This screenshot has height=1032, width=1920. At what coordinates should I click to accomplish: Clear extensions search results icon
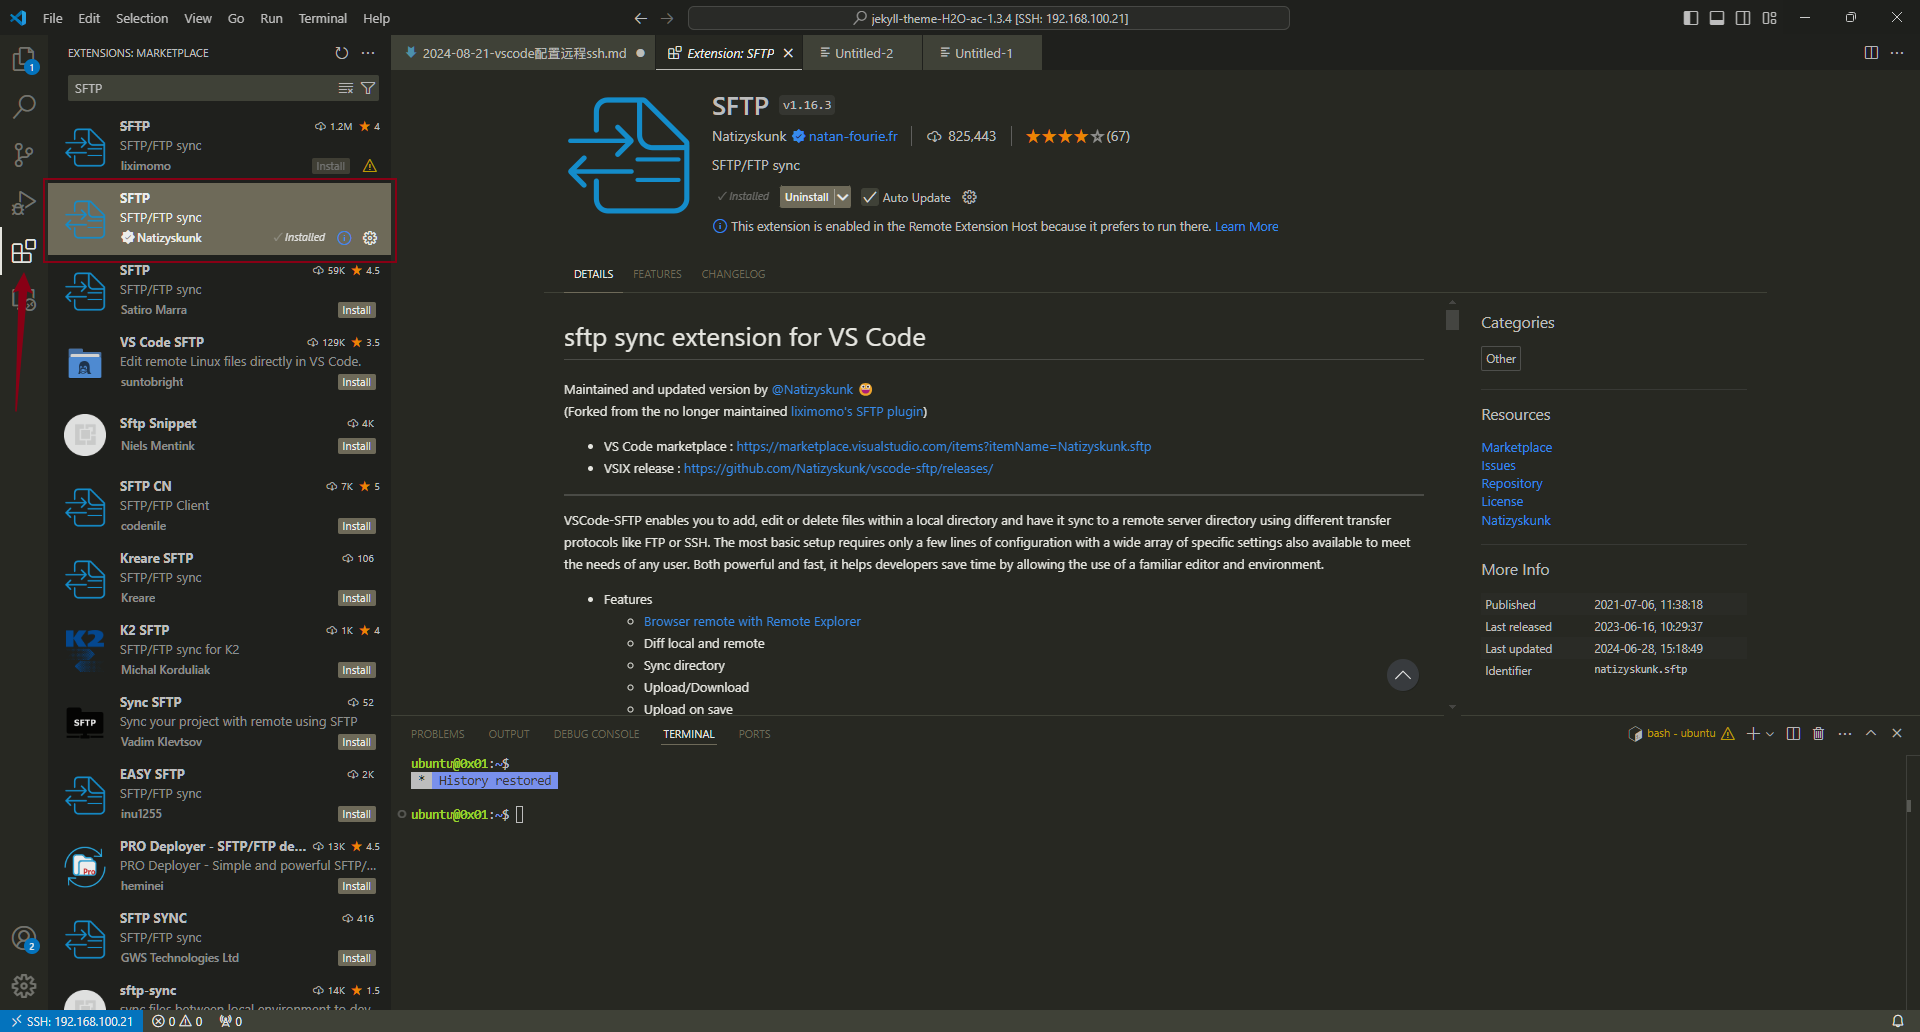[346, 89]
